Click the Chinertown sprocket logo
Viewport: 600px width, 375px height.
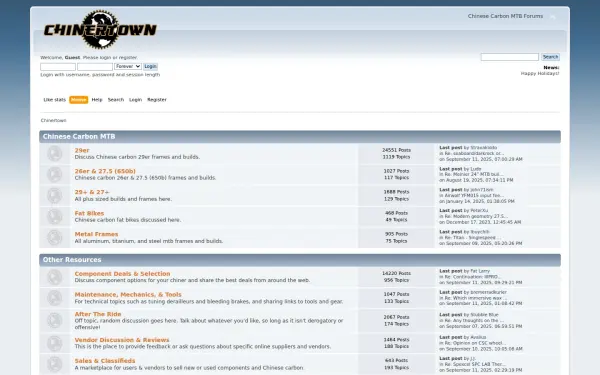click(100, 29)
